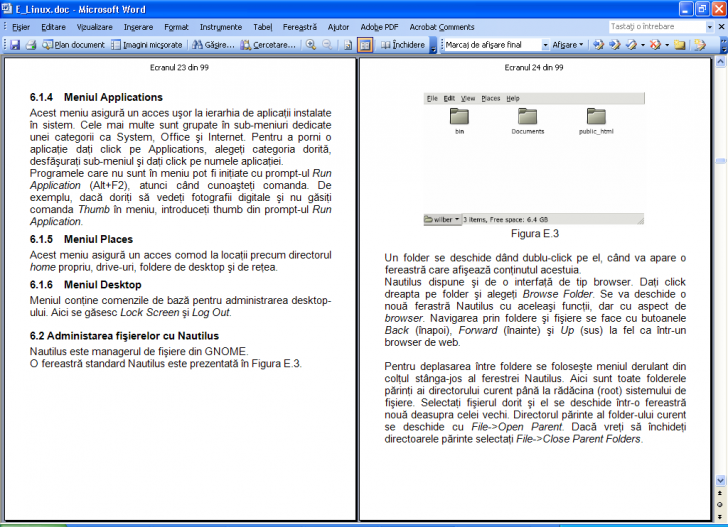Toggle the Plan document map view
Screen dimensions: 728x527
[73, 45]
